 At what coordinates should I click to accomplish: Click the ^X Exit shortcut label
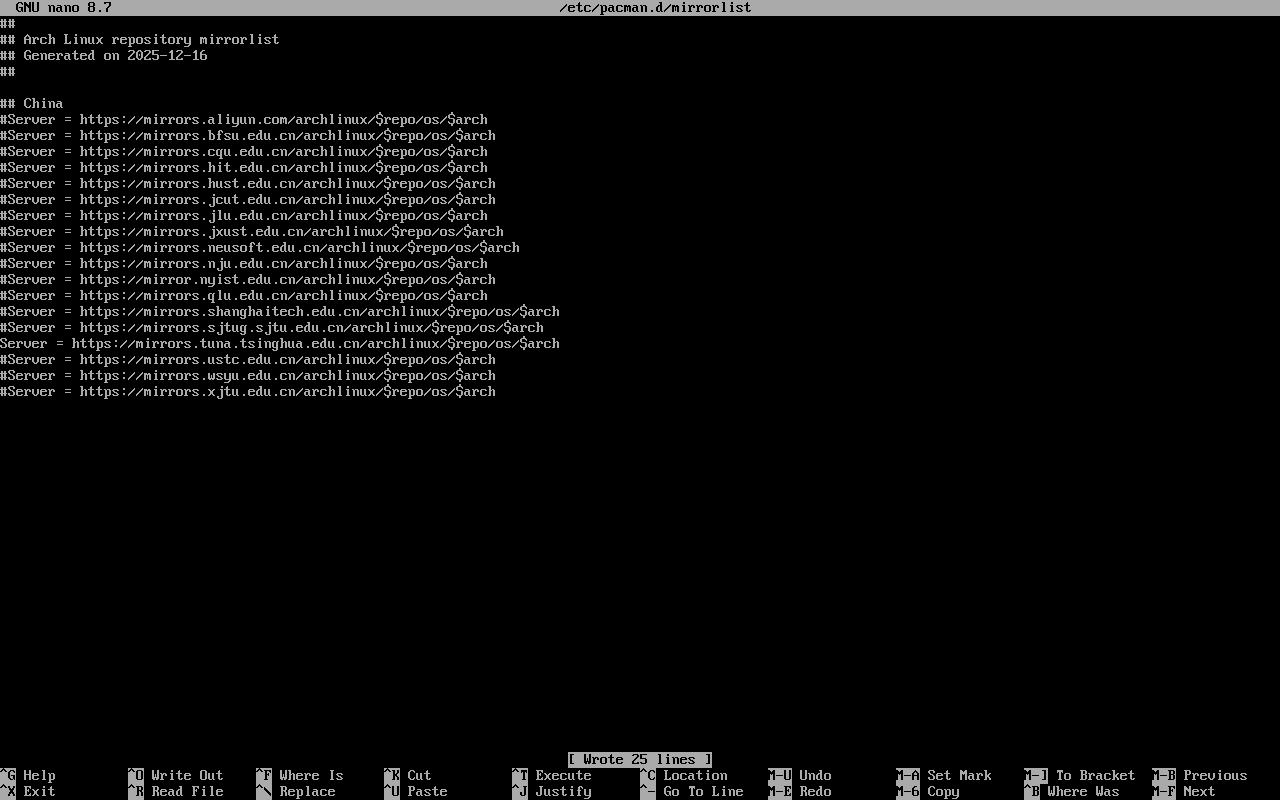(x=30, y=791)
